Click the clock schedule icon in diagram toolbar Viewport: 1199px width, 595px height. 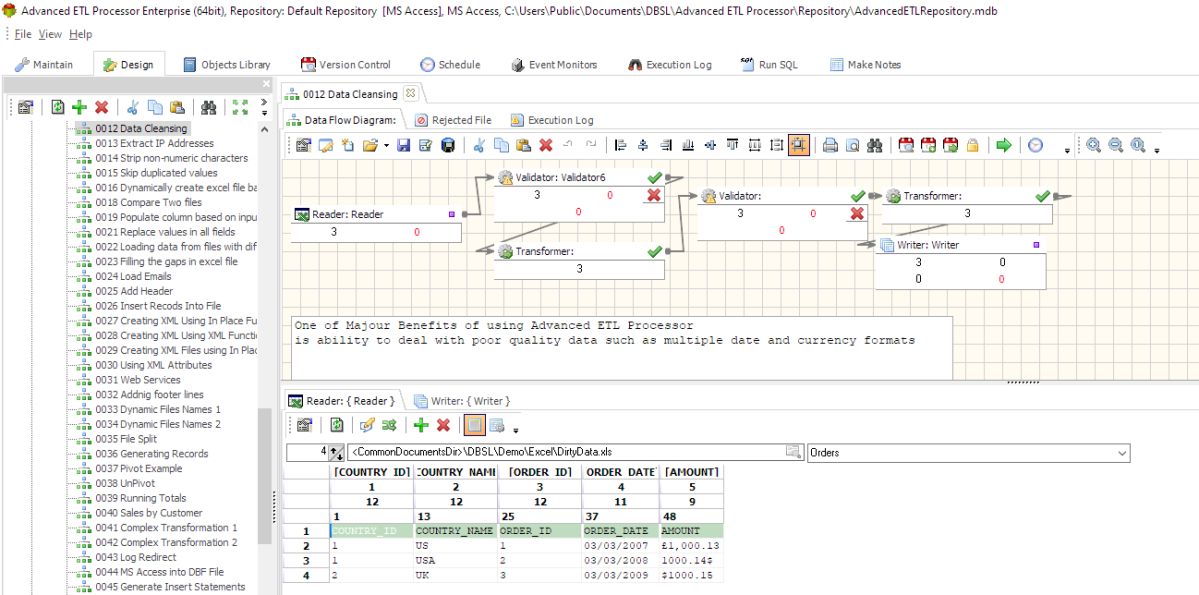[x=1035, y=145]
